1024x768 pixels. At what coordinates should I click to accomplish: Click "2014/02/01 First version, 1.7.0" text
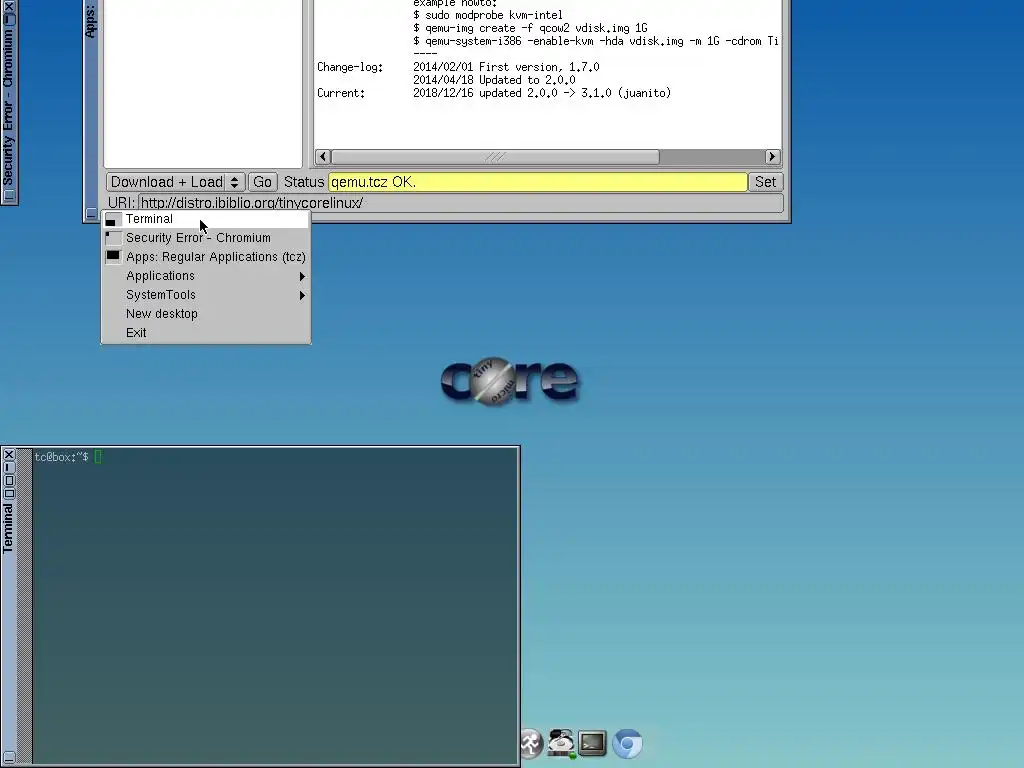(x=506, y=67)
